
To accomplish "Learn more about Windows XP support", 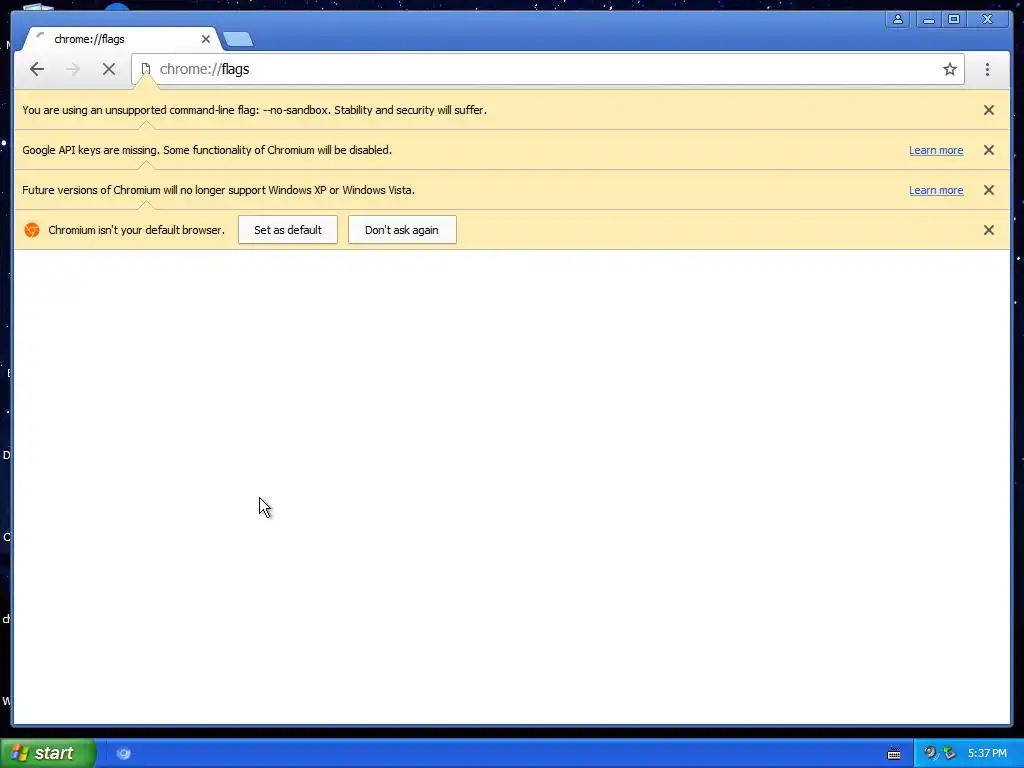I will coord(936,190).
